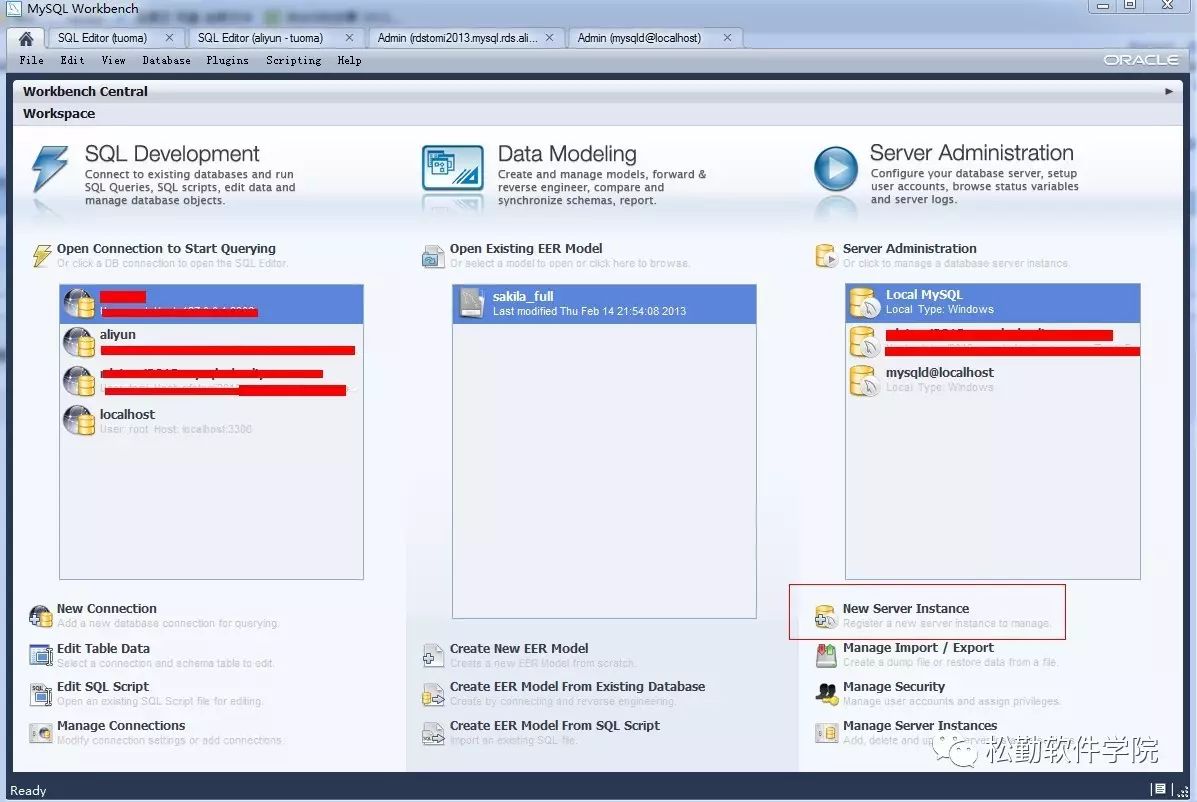Click the Server Administration play icon
Image resolution: width=1197 pixels, height=802 pixels.
click(836, 169)
